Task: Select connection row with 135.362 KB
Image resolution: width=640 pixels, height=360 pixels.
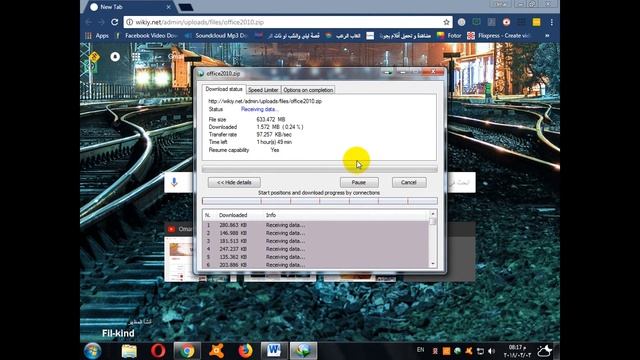Action: [316, 257]
